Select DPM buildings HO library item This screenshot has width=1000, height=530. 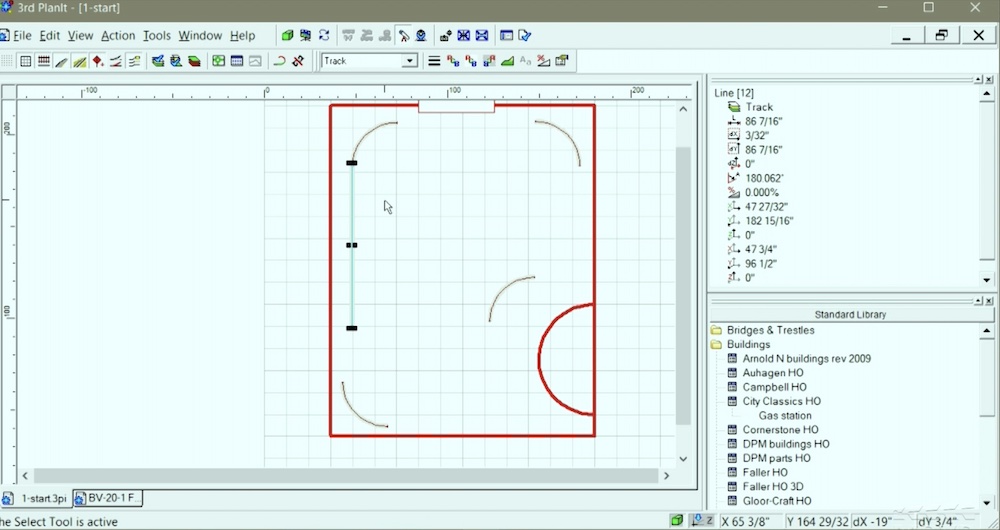tap(786, 444)
